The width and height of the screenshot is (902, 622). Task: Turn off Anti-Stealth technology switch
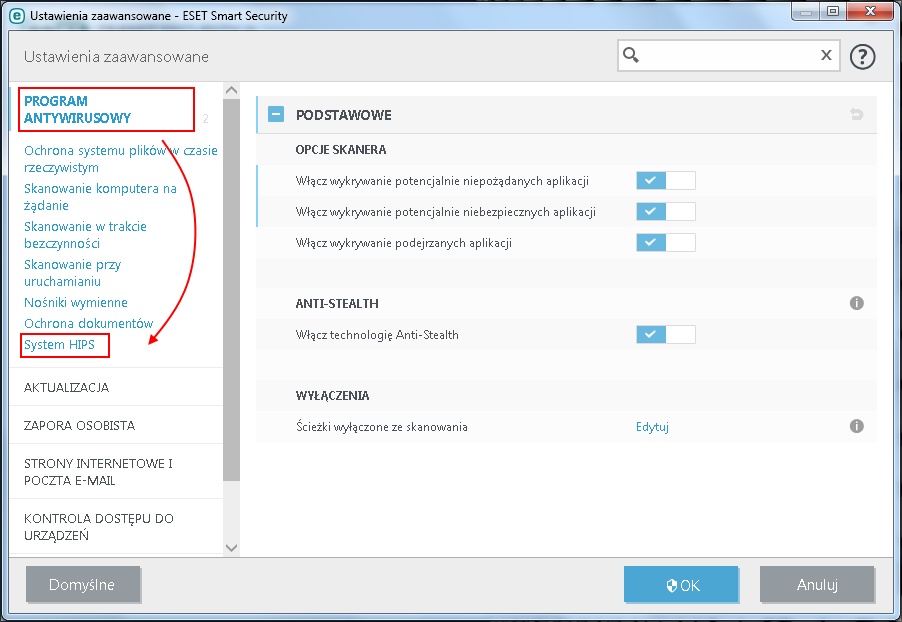pos(665,335)
